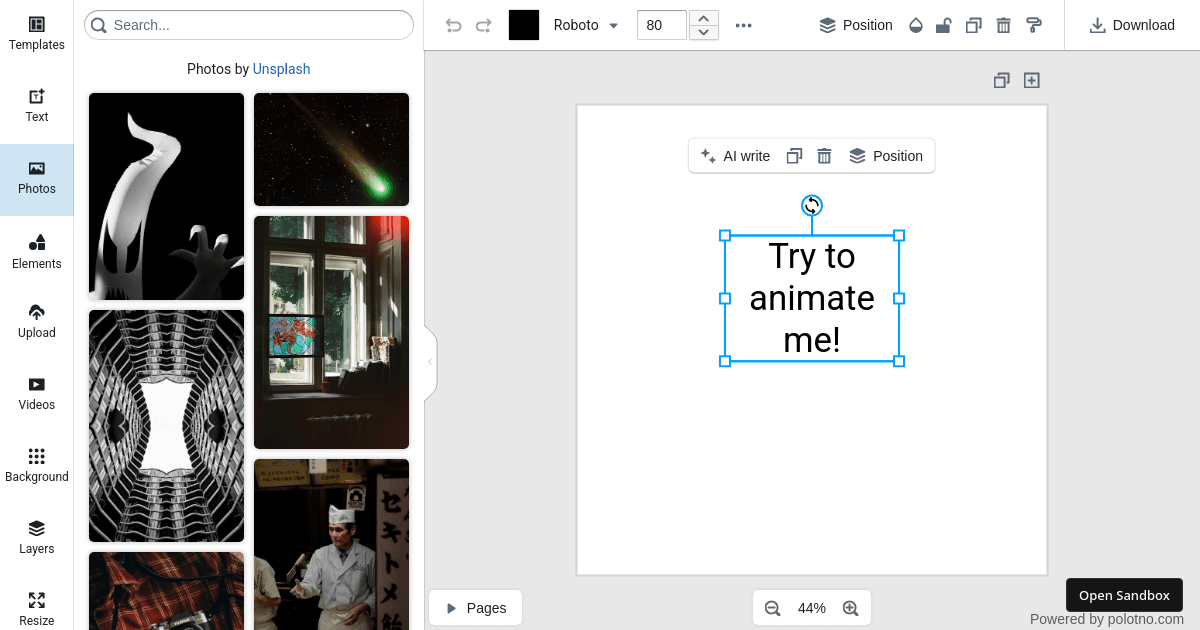The image size is (1200, 630).
Task: Select the window interior photo thumbnail
Action: (331, 332)
